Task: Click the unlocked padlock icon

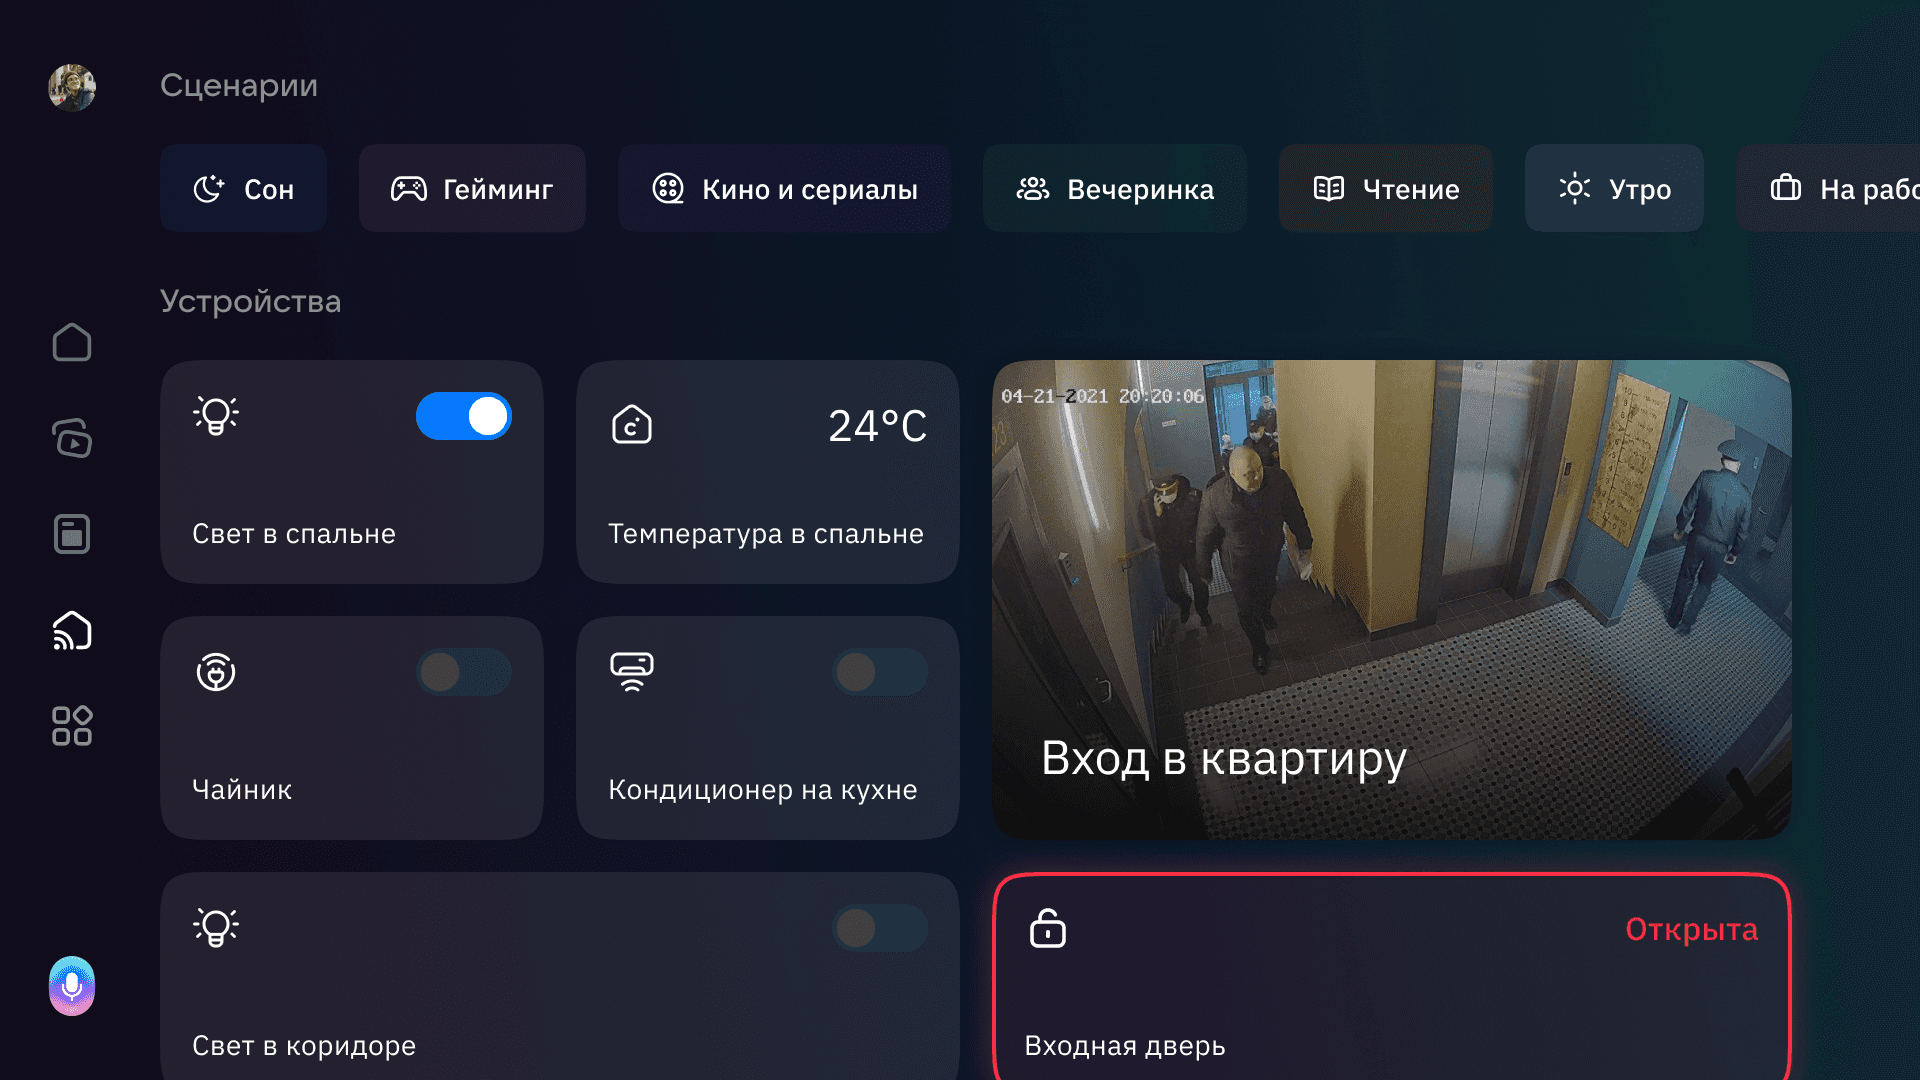Action: 1048,928
